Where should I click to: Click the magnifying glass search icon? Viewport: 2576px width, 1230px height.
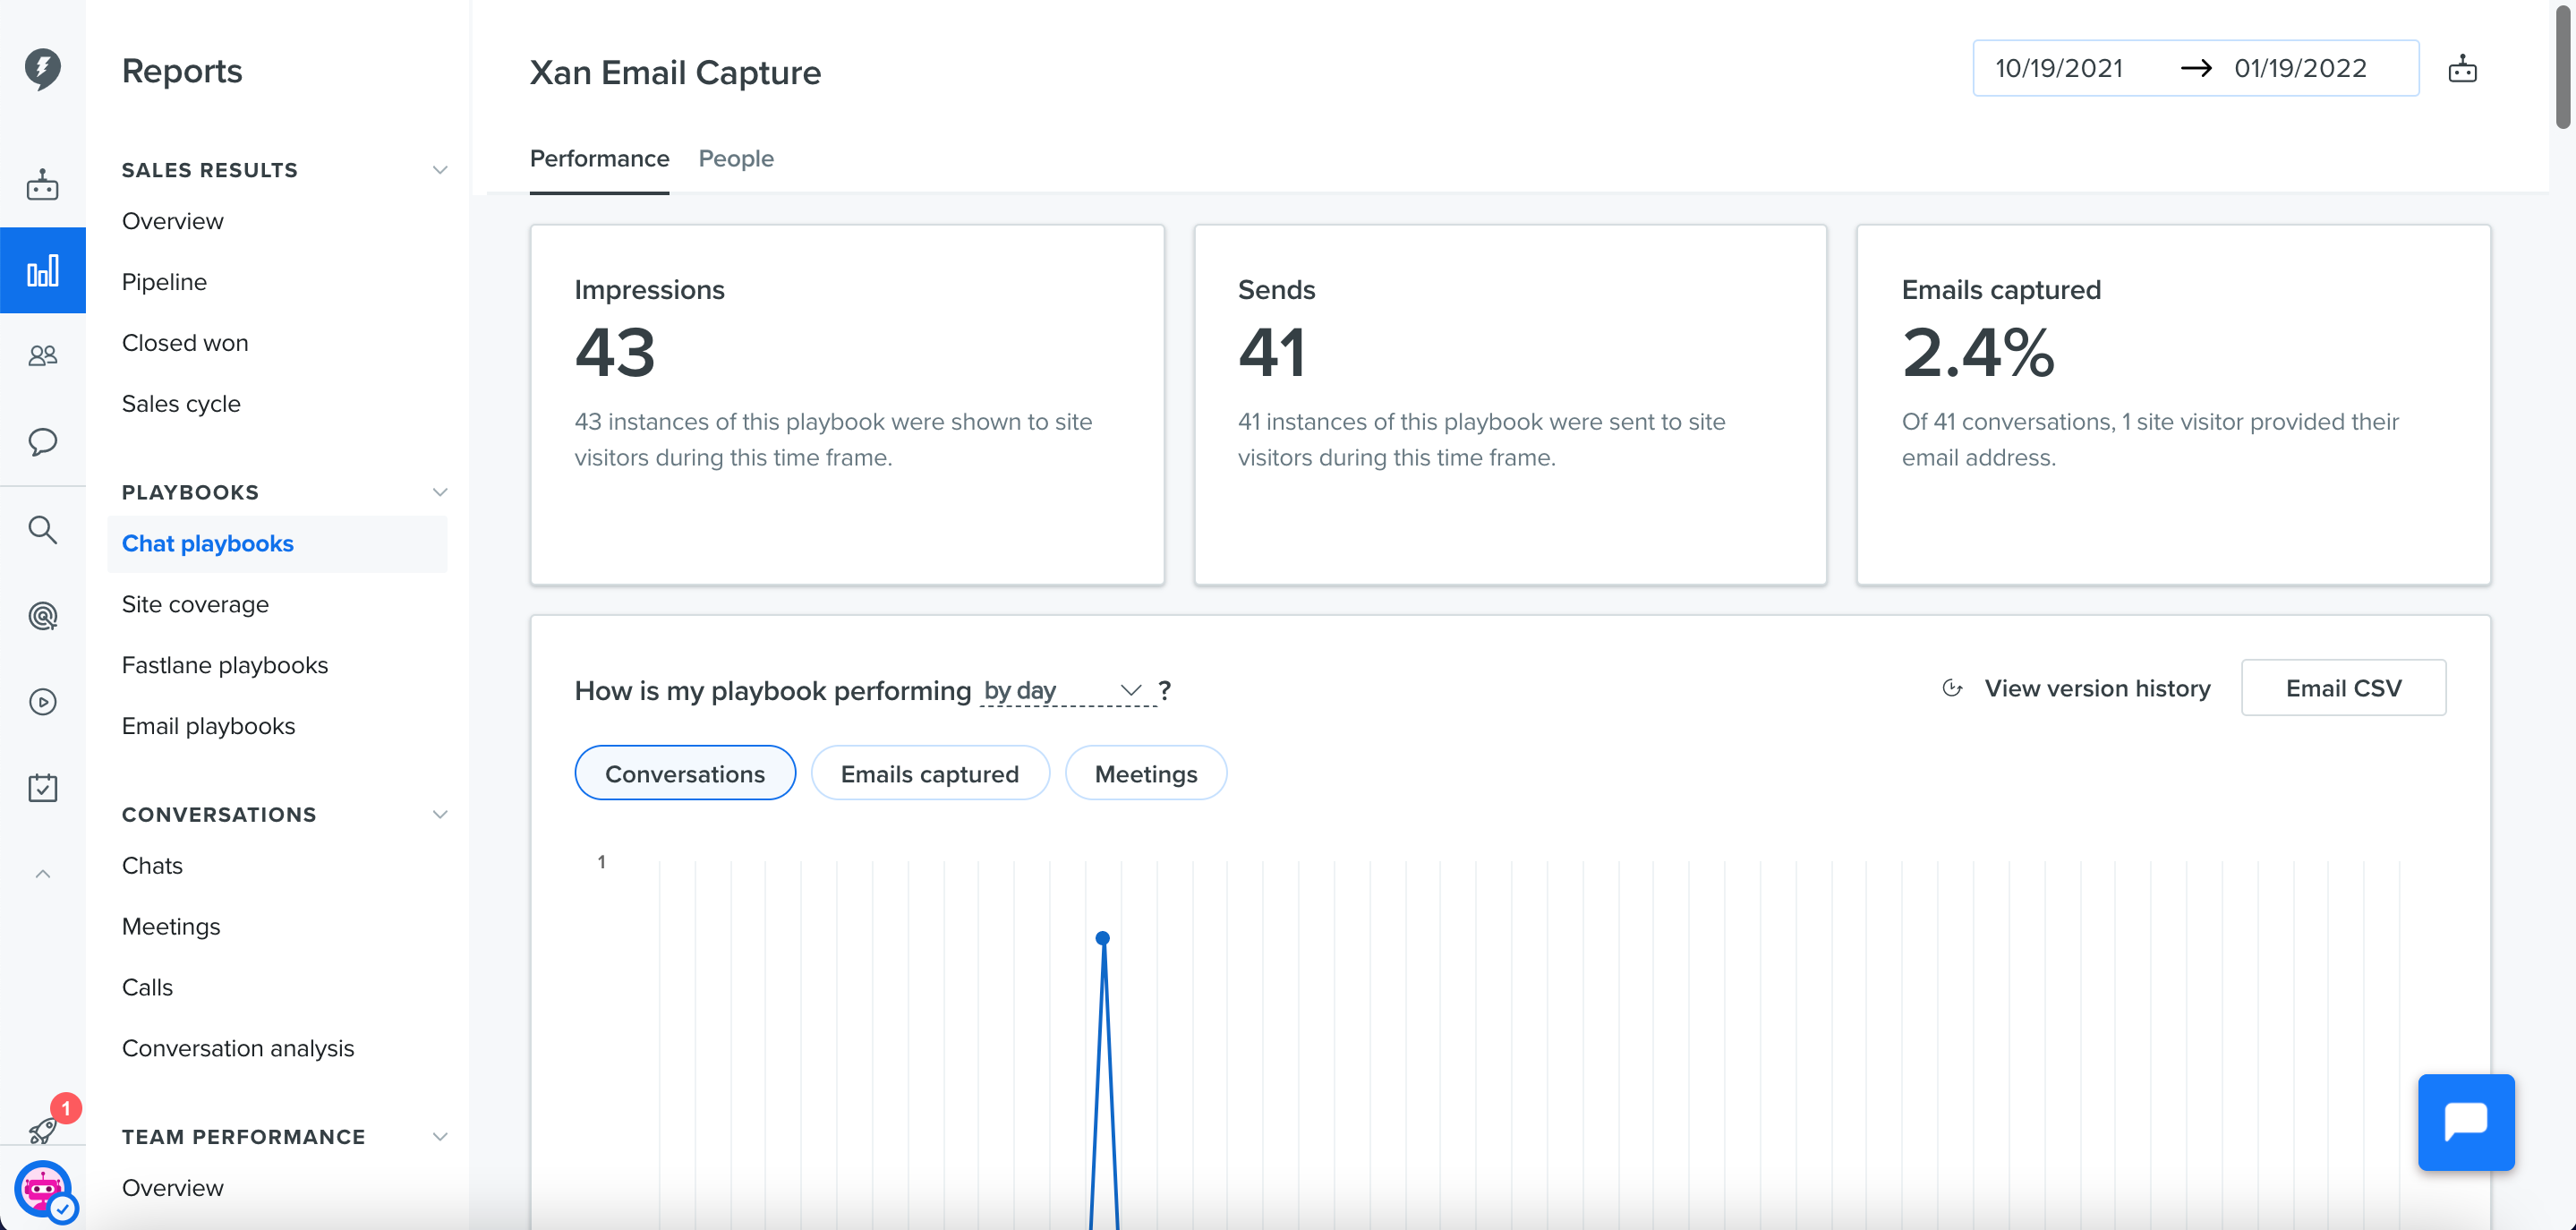(x=42, y=529)
